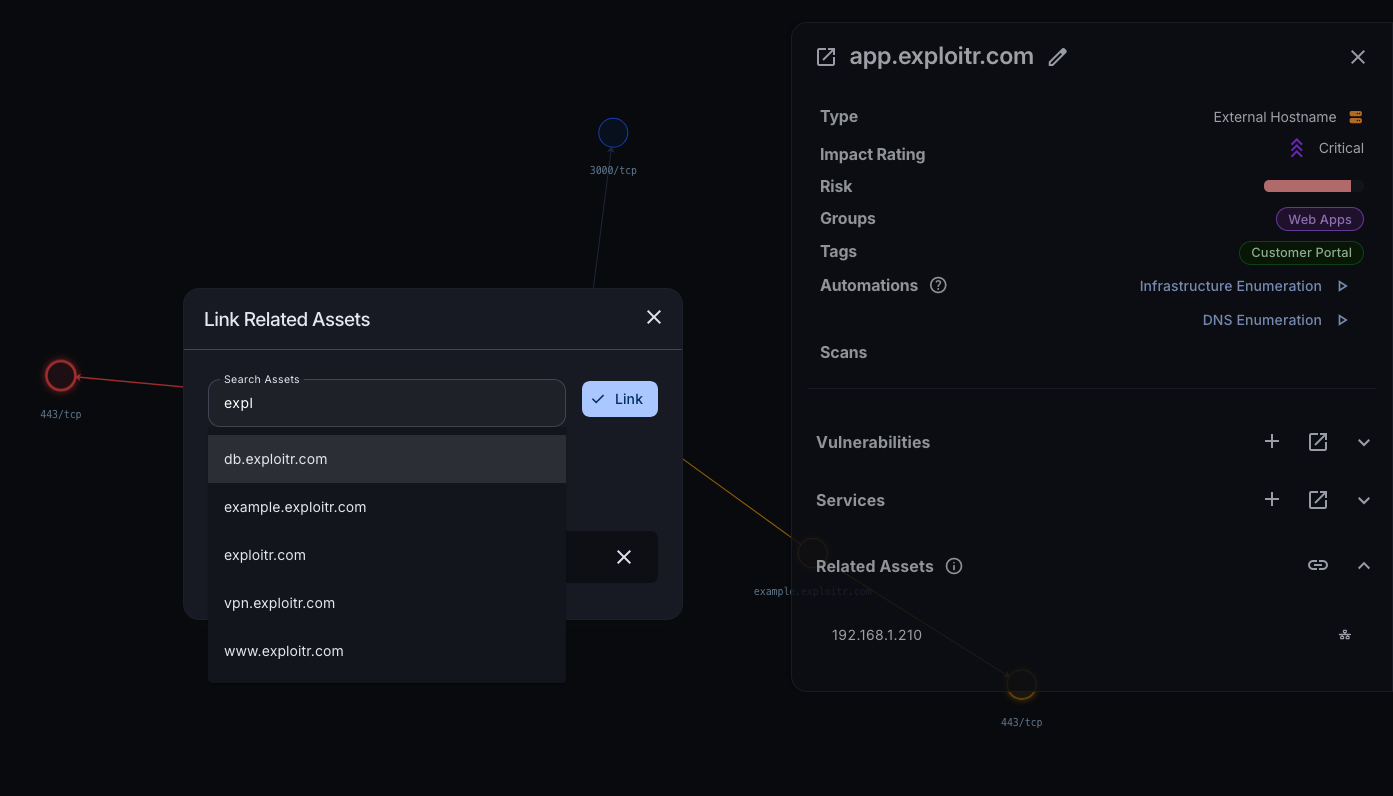Click the network icon beside 192.168.1.210

point(1345,635)
